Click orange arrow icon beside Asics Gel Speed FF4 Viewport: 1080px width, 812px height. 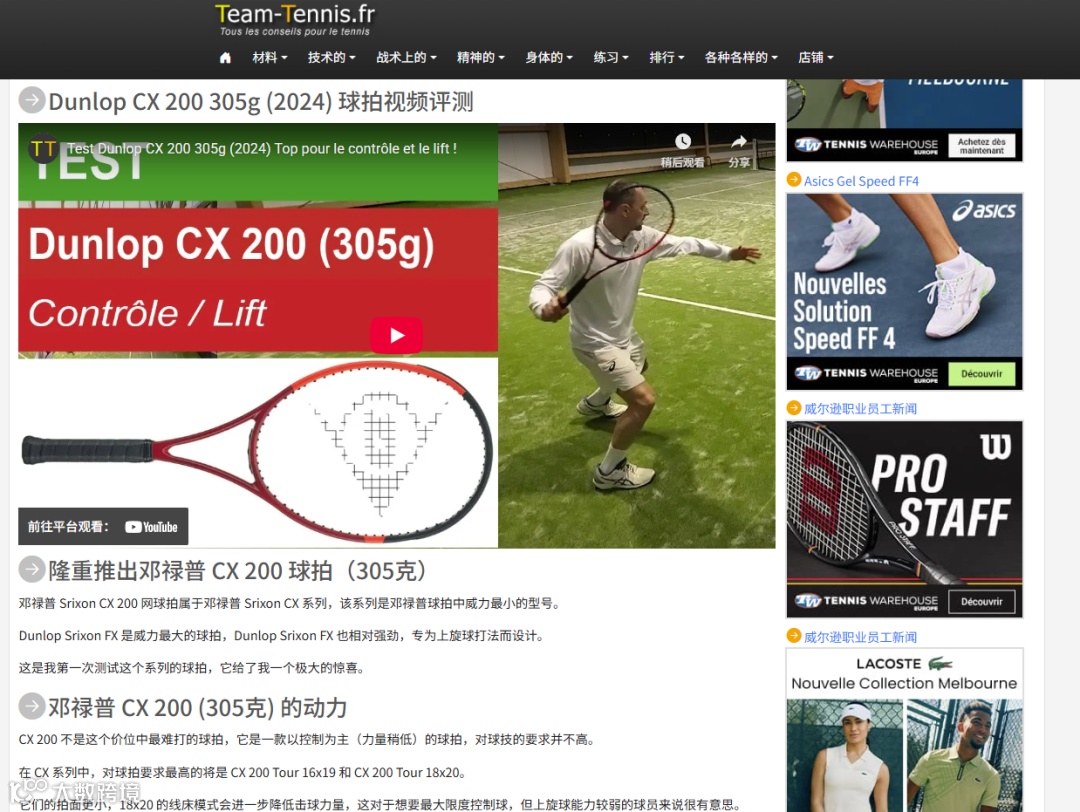pyautogui.click(x=794, y=180)
